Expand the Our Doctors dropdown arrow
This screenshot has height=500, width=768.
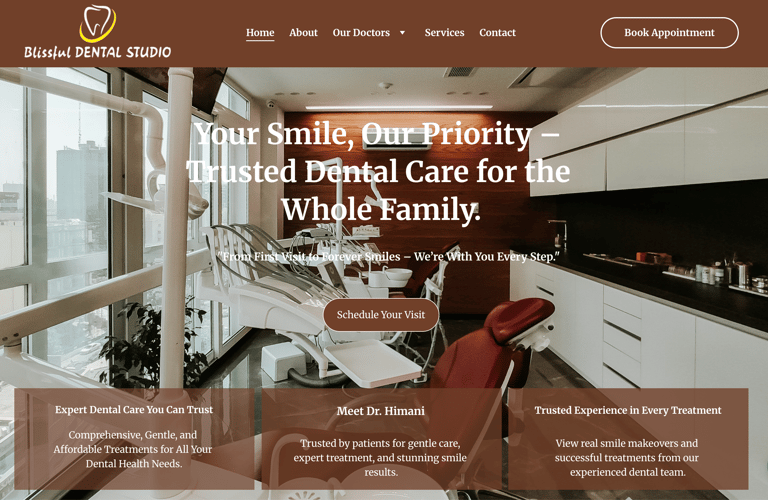[402, 33]
